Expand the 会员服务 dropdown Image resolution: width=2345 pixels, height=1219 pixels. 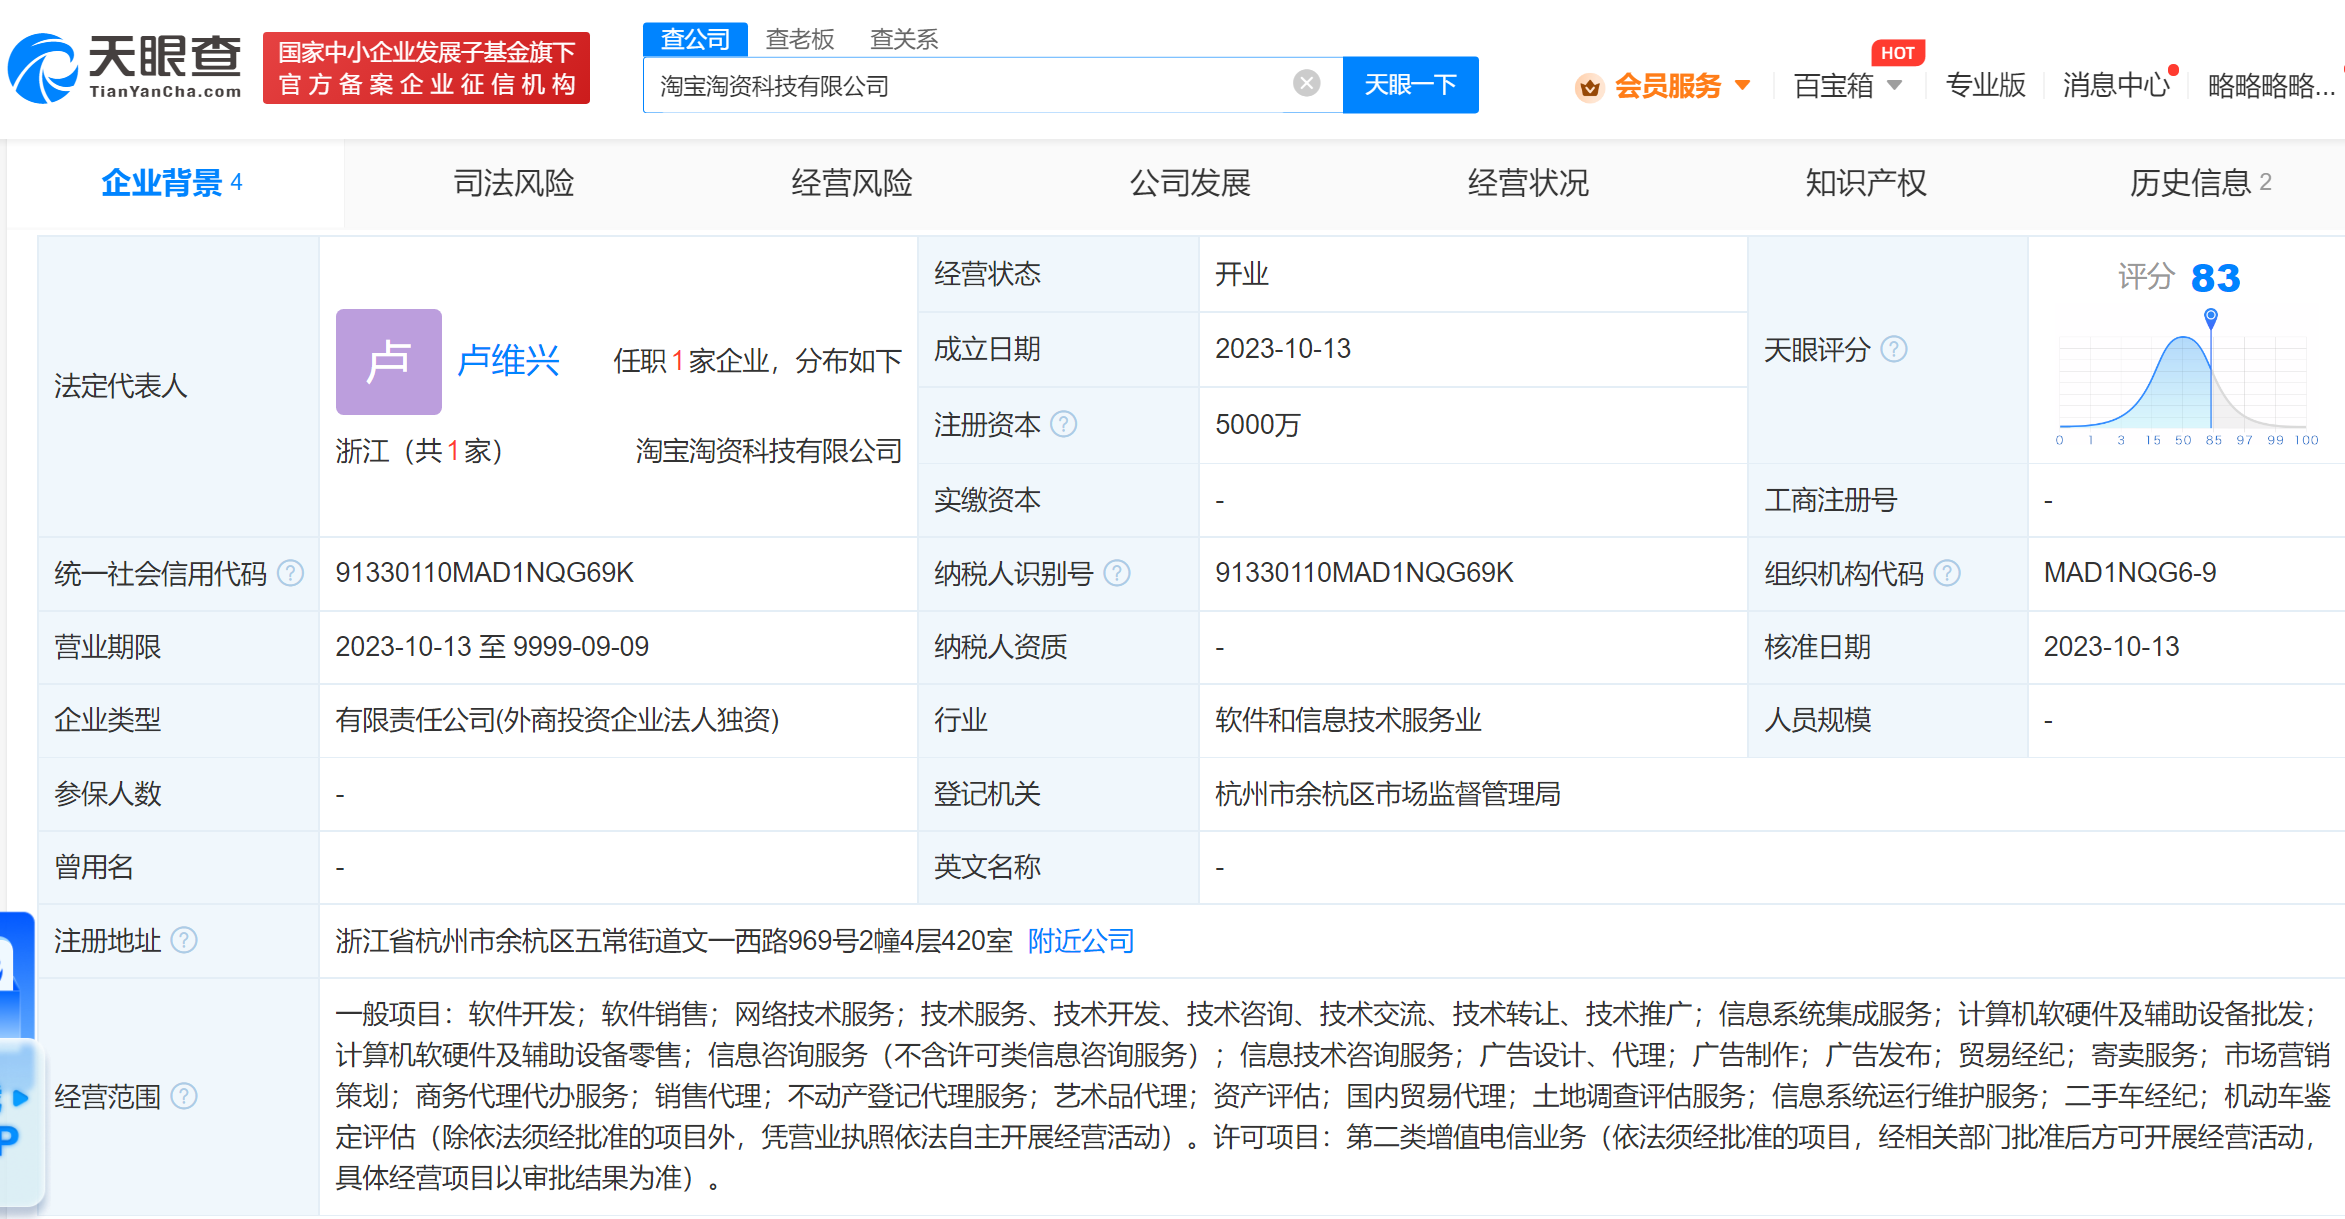pos(1680,86)
